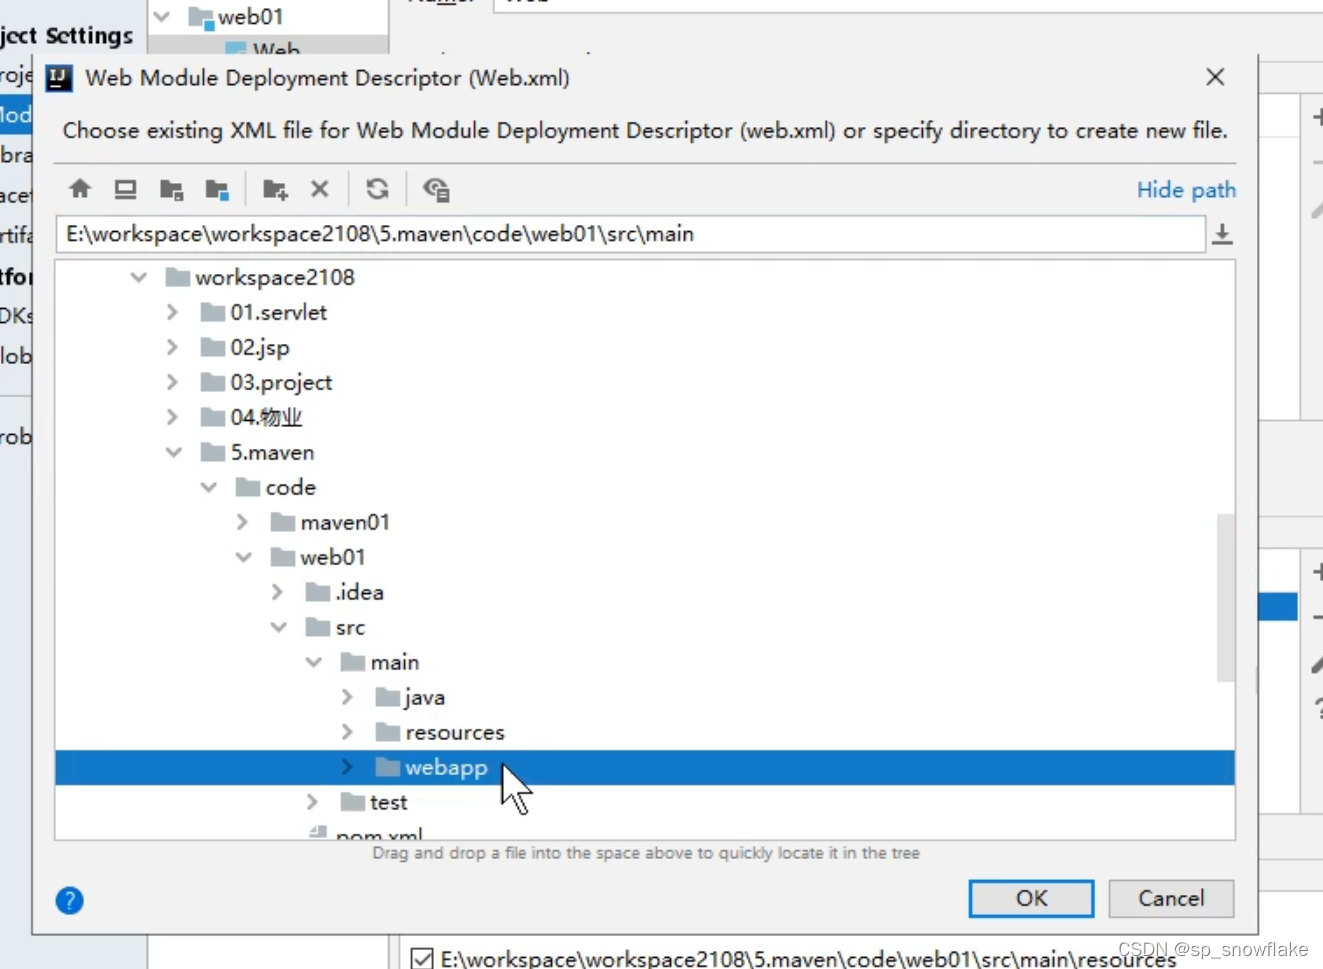1323x969 pixels.
Task: Toggle show hidden files and directories icon
Action: [x=436, y=189]
